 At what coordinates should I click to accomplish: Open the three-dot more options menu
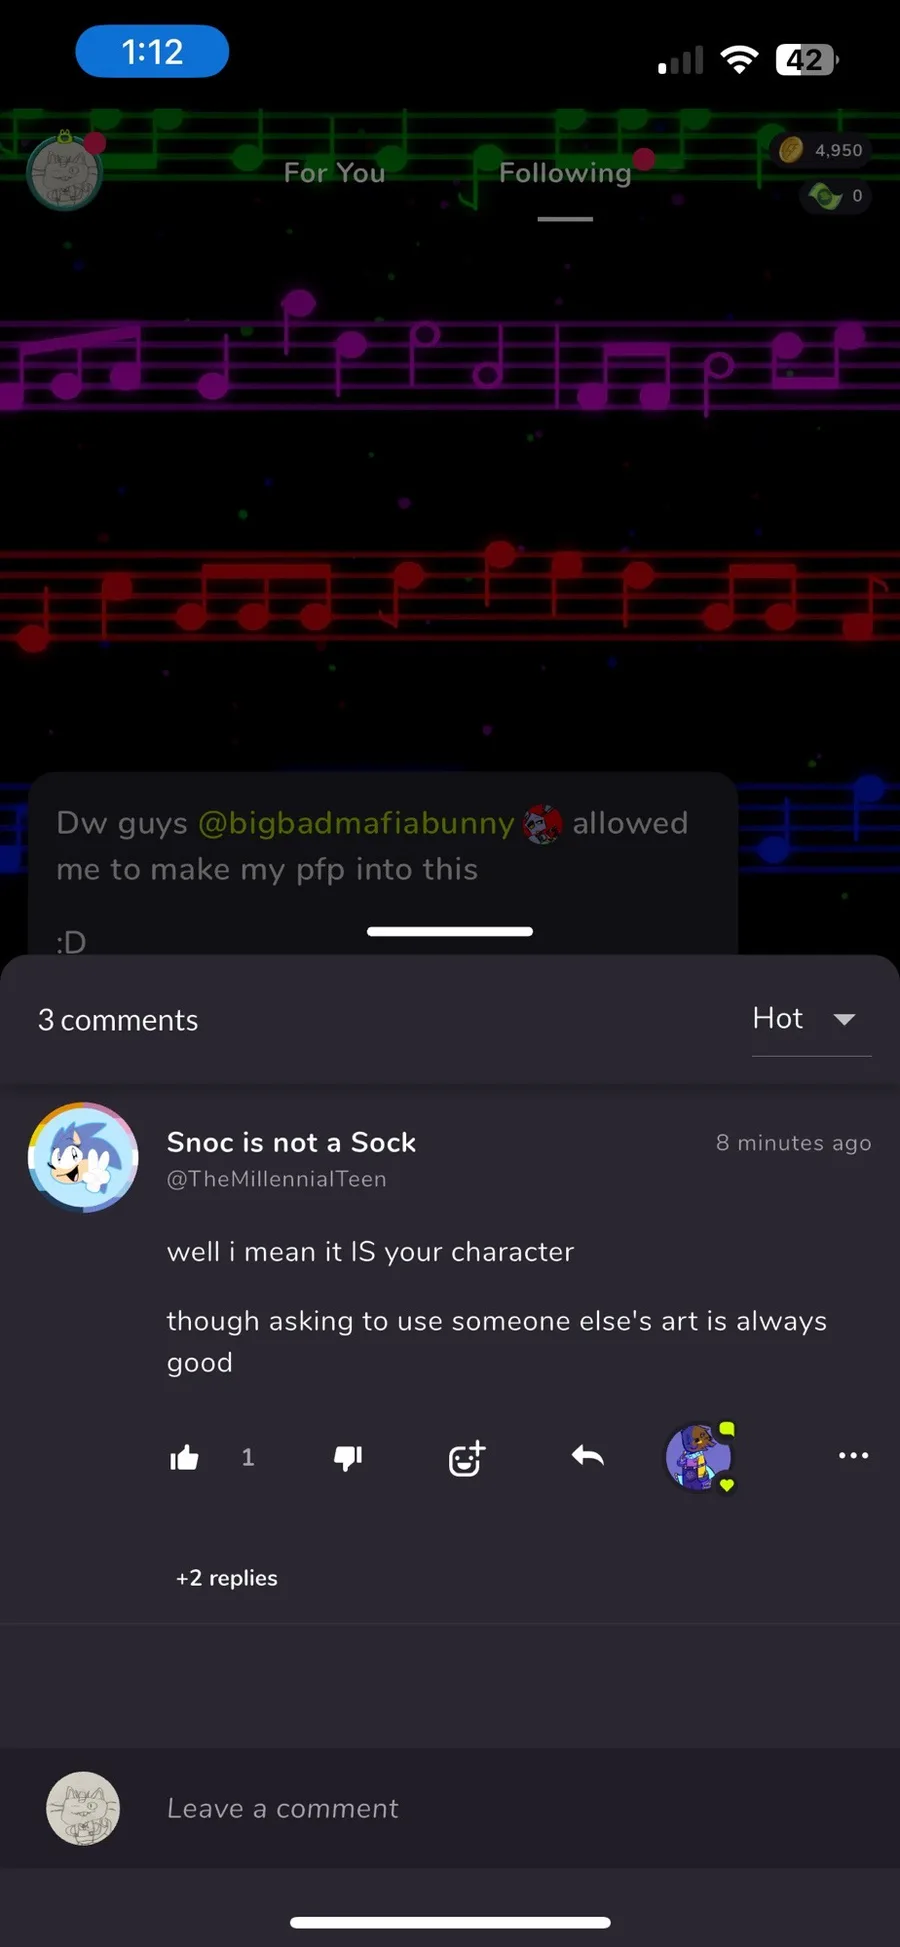point(853,1456)
